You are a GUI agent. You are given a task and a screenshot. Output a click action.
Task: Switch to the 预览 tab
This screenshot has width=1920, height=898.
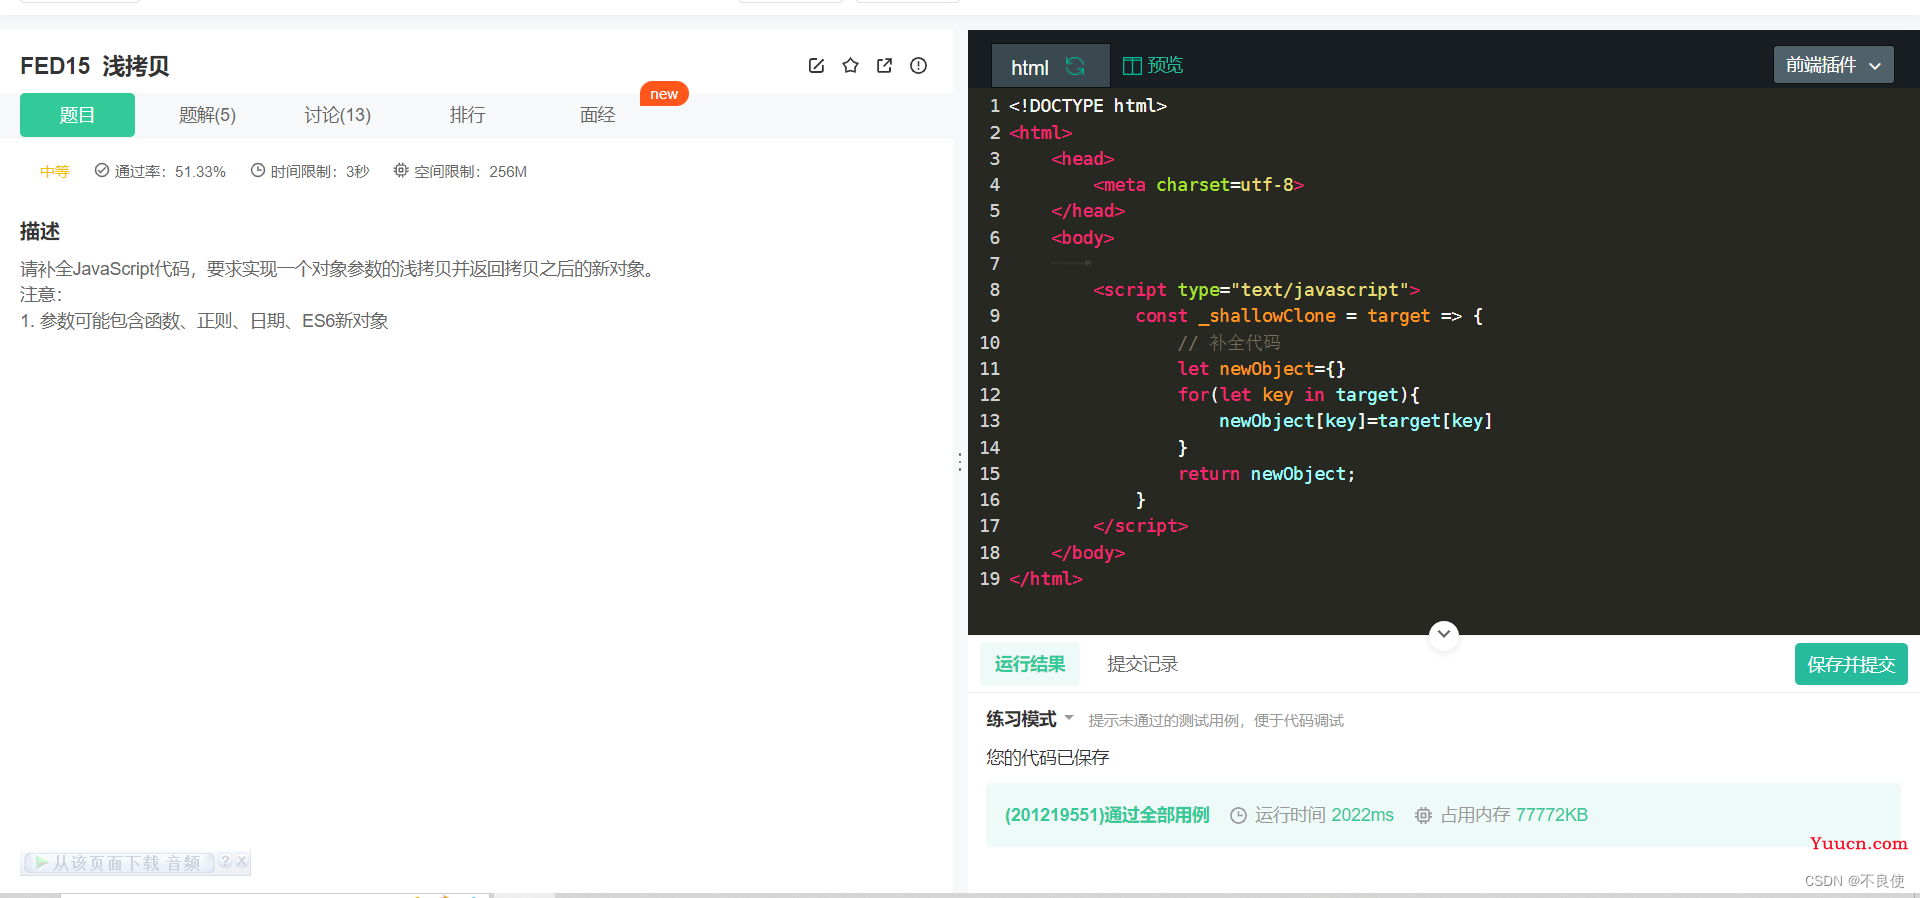pyautogui.click(x=1153, y=66)
